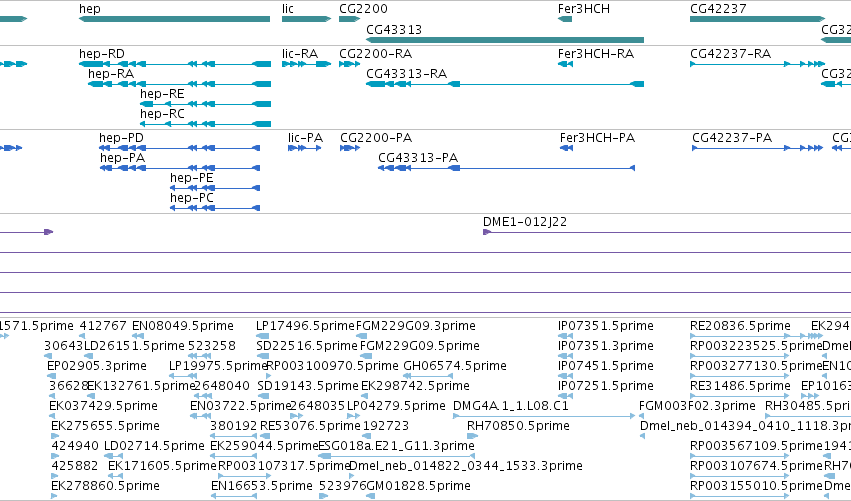Select the 192723 feature label
The height and width of the screenshot is (501, 851).
click(x=386, y=427)
